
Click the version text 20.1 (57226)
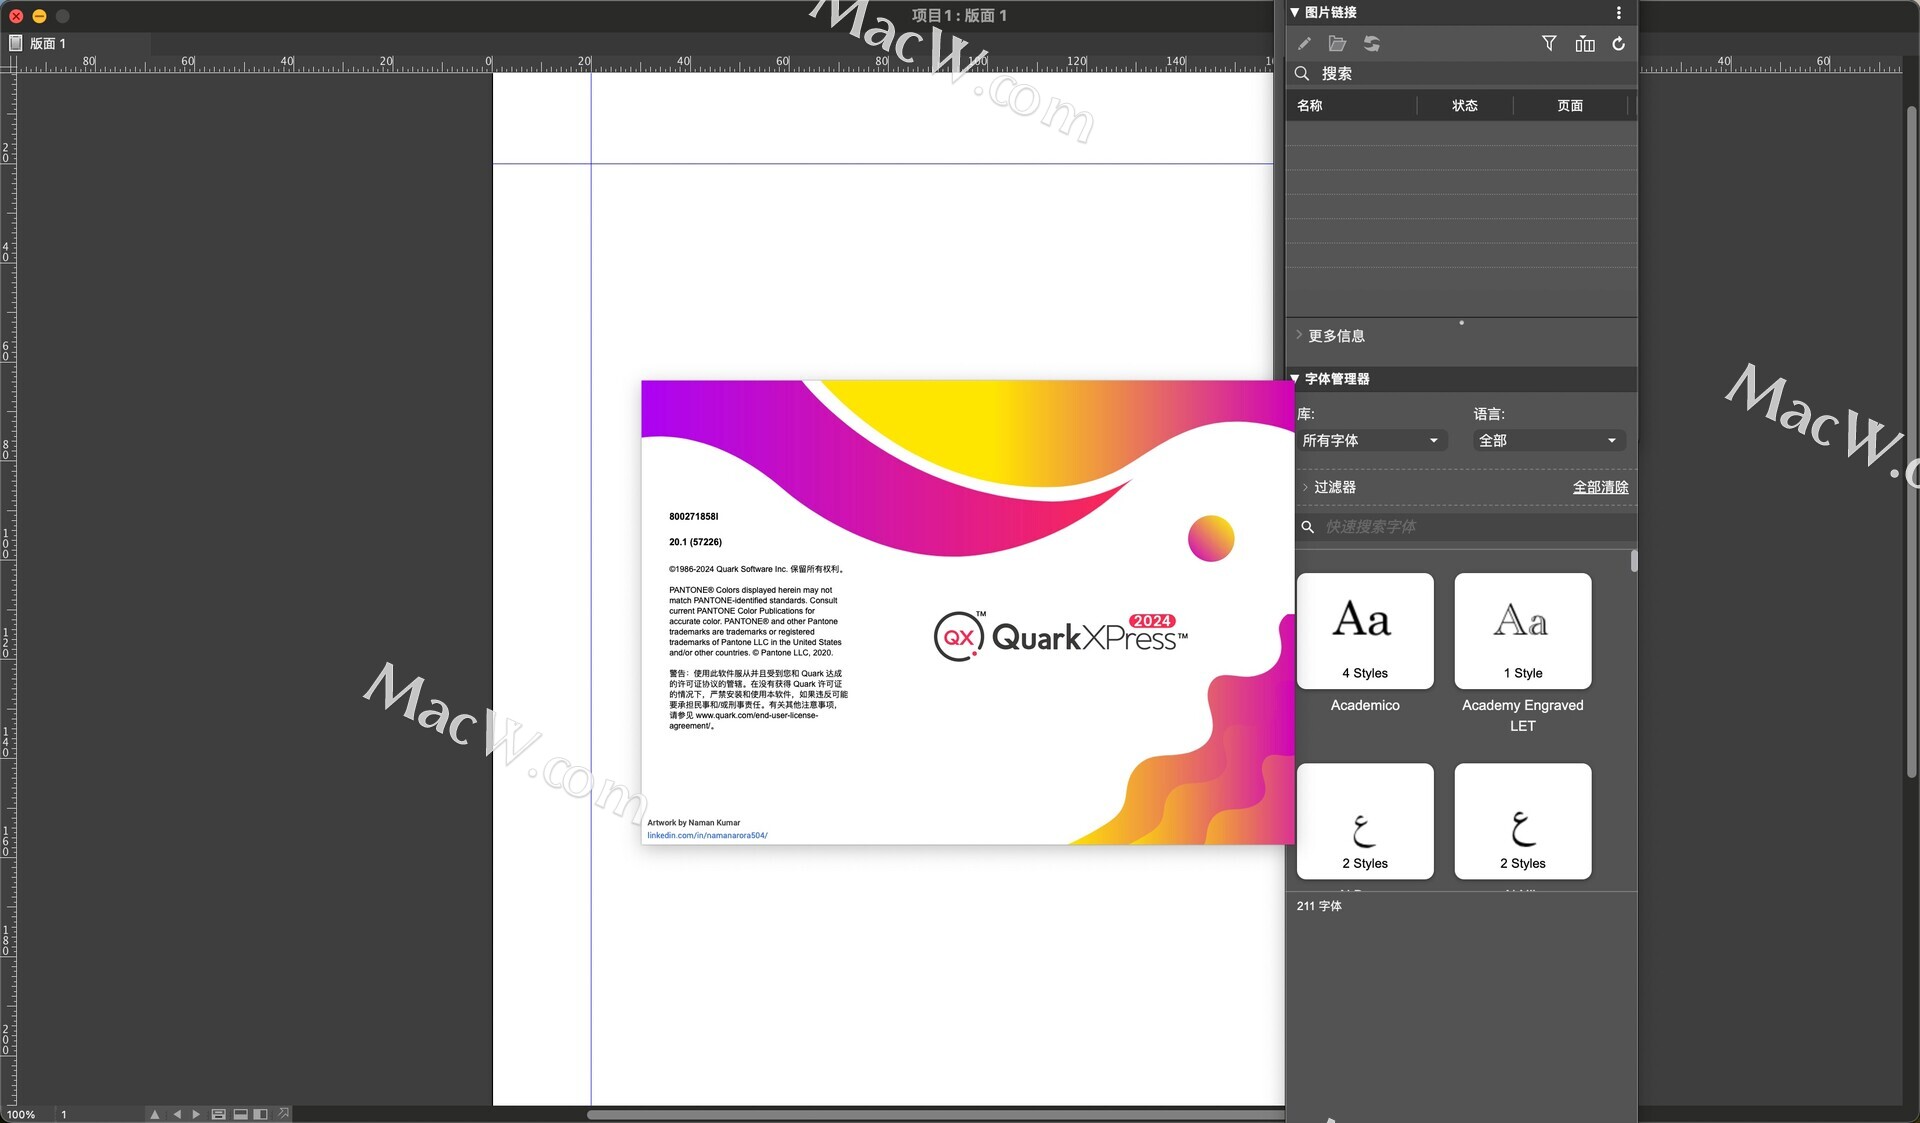coord(695,542)
